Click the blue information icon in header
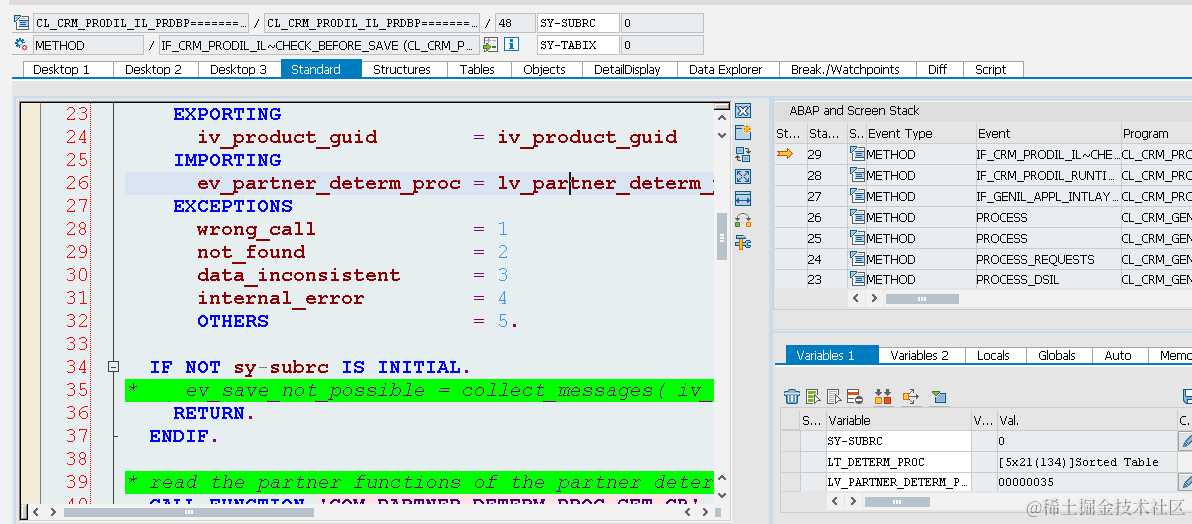 tap(512, 45)
